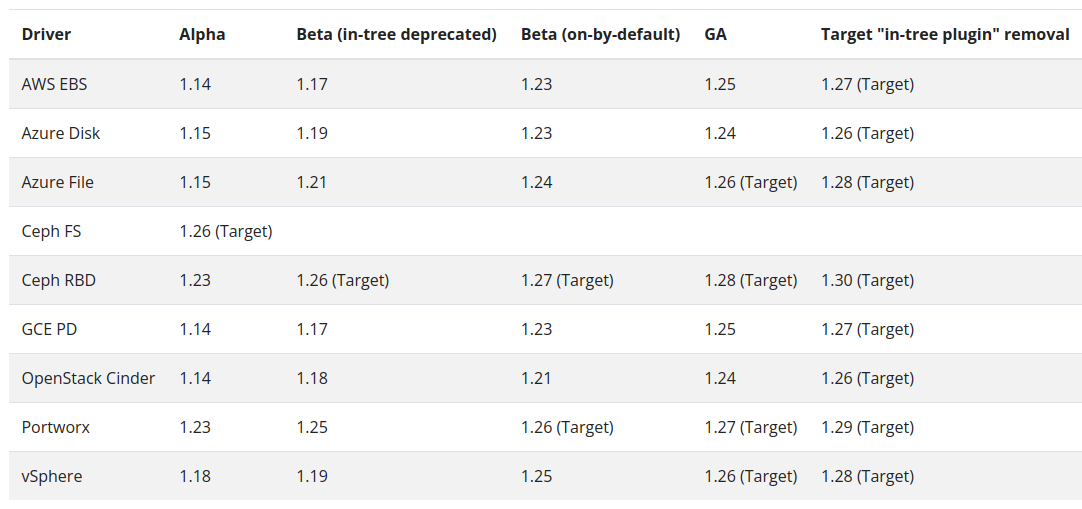Viewport: 1082px width, 509px height.
Task: Click the GCE PD driver cell
Action: coord(51,329)
